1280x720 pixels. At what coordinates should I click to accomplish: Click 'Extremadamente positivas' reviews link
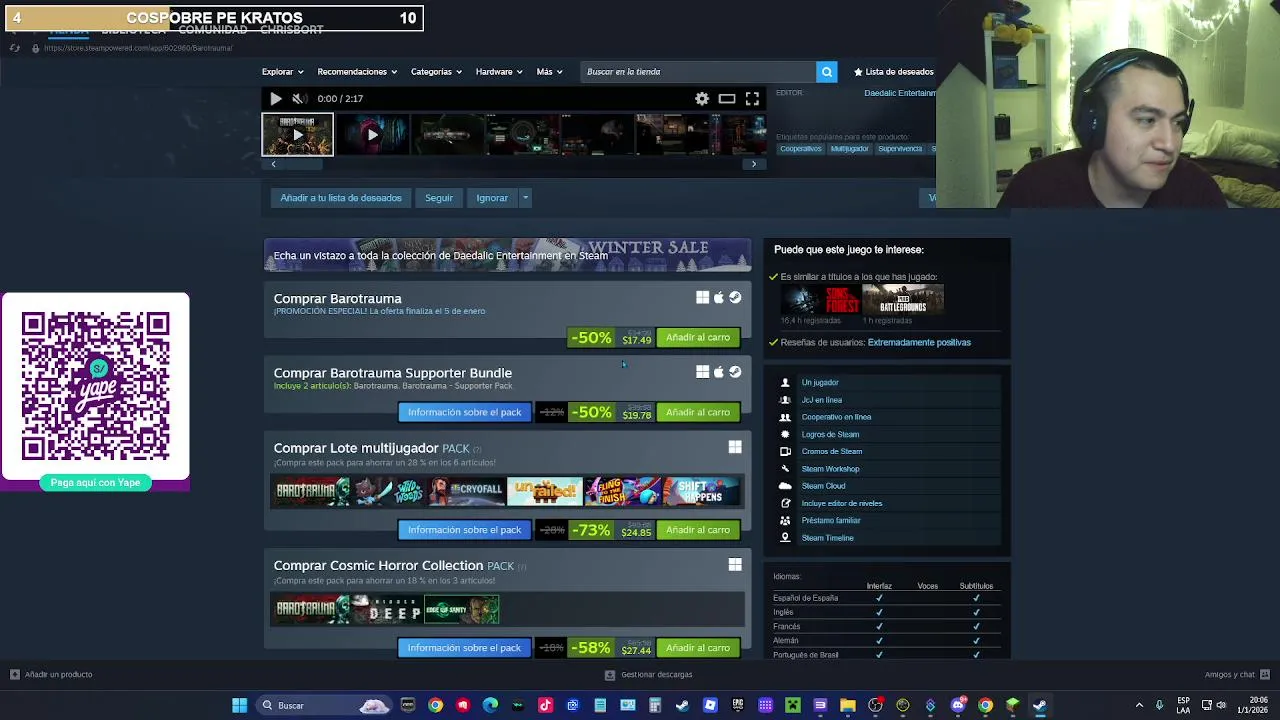tap(919, 342)
